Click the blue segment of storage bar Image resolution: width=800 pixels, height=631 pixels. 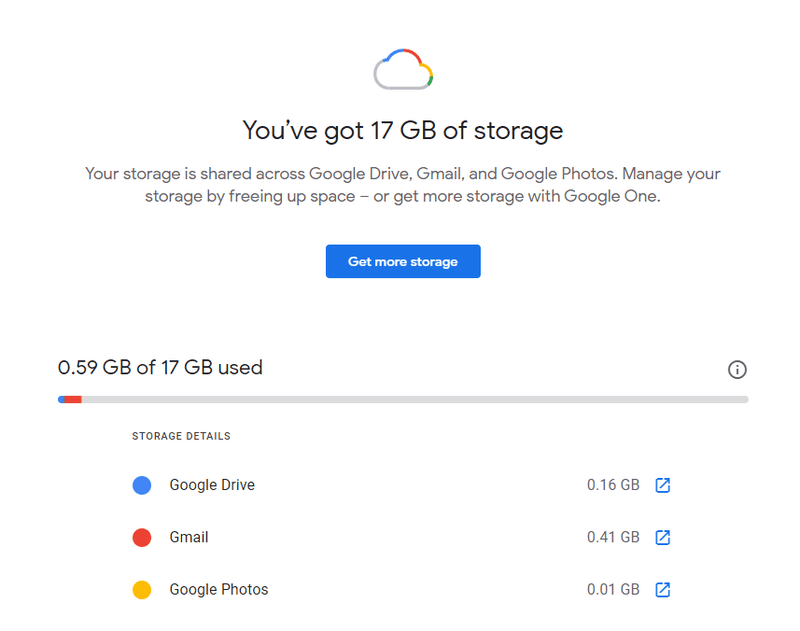point(61,399)
